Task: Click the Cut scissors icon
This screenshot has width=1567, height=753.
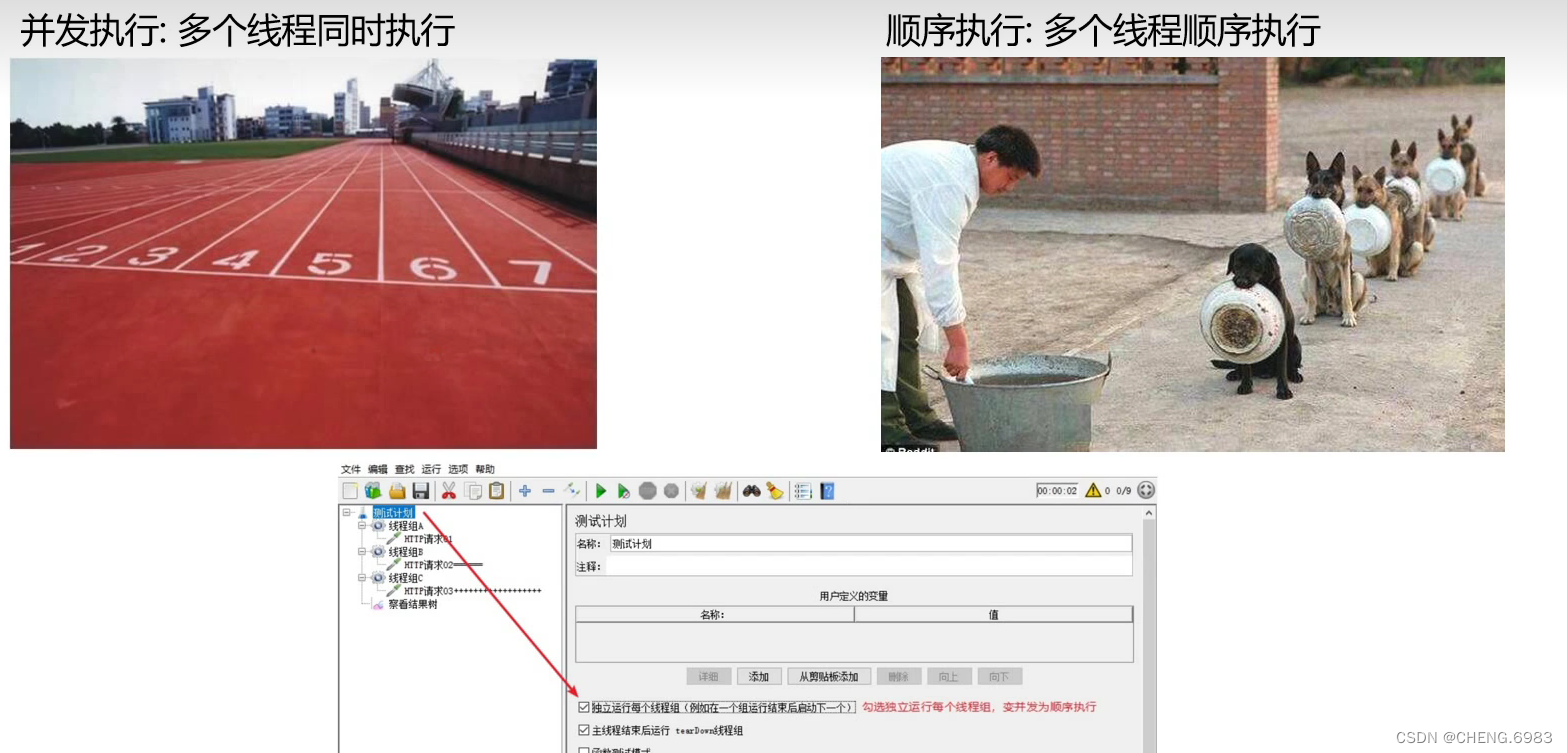Action: coord(449,491)
